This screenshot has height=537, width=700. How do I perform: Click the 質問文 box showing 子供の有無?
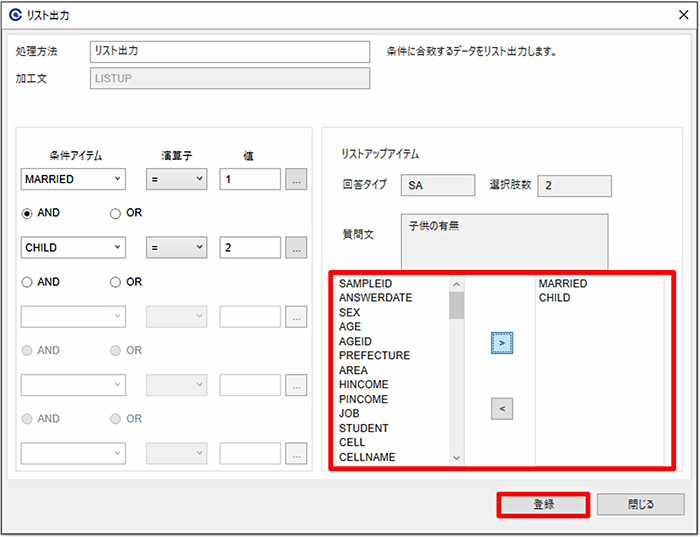pyautogui.click(x=504, y=241)
